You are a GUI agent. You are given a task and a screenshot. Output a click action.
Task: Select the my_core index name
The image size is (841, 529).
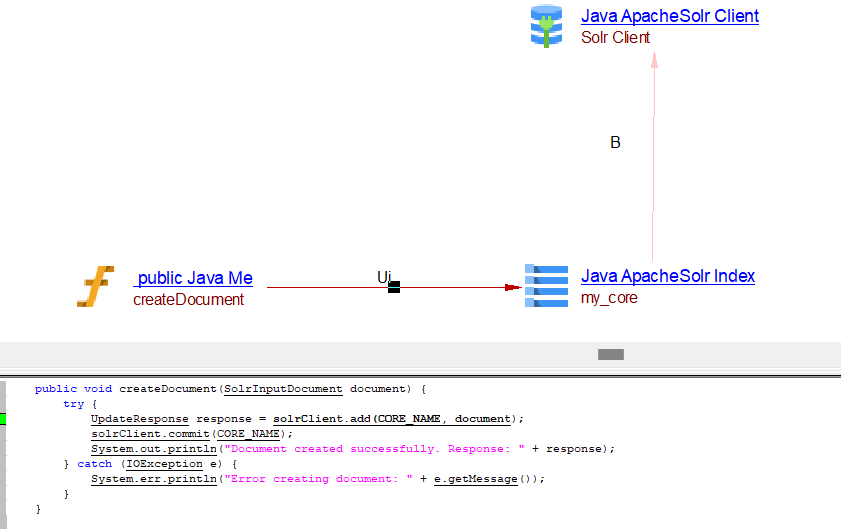[x=609, y=298]
